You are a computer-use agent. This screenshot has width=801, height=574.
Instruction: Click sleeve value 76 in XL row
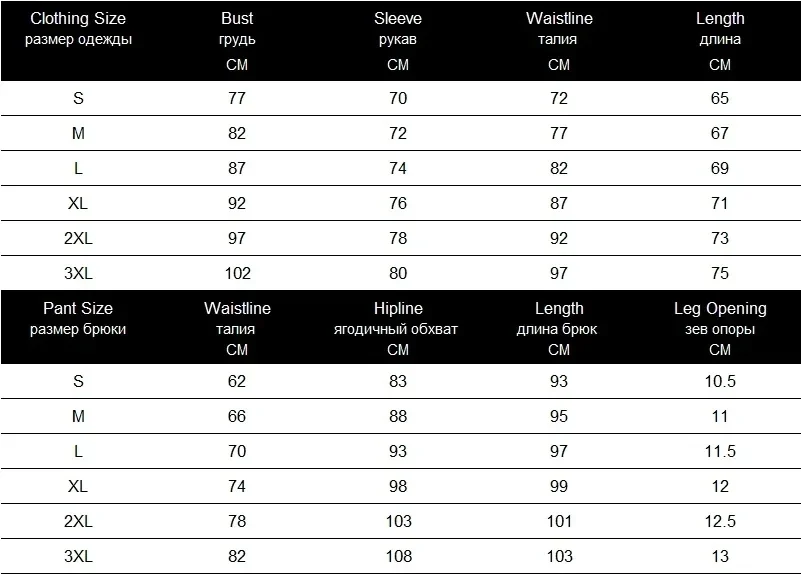coord(398,203)
